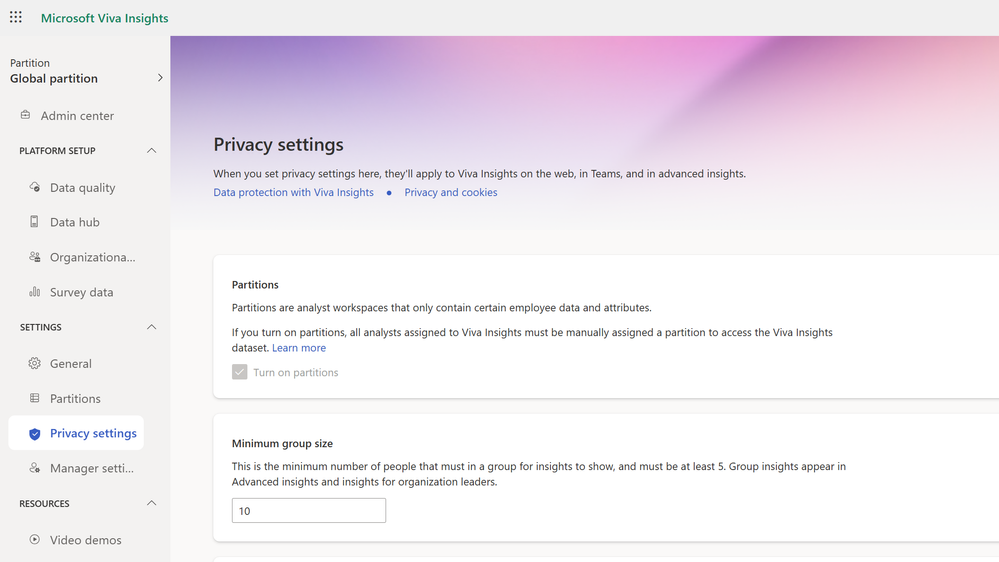Click the Video demos play icon
Image resolution: width=999 pixels, height=562 pixels.
pos(34,540)
